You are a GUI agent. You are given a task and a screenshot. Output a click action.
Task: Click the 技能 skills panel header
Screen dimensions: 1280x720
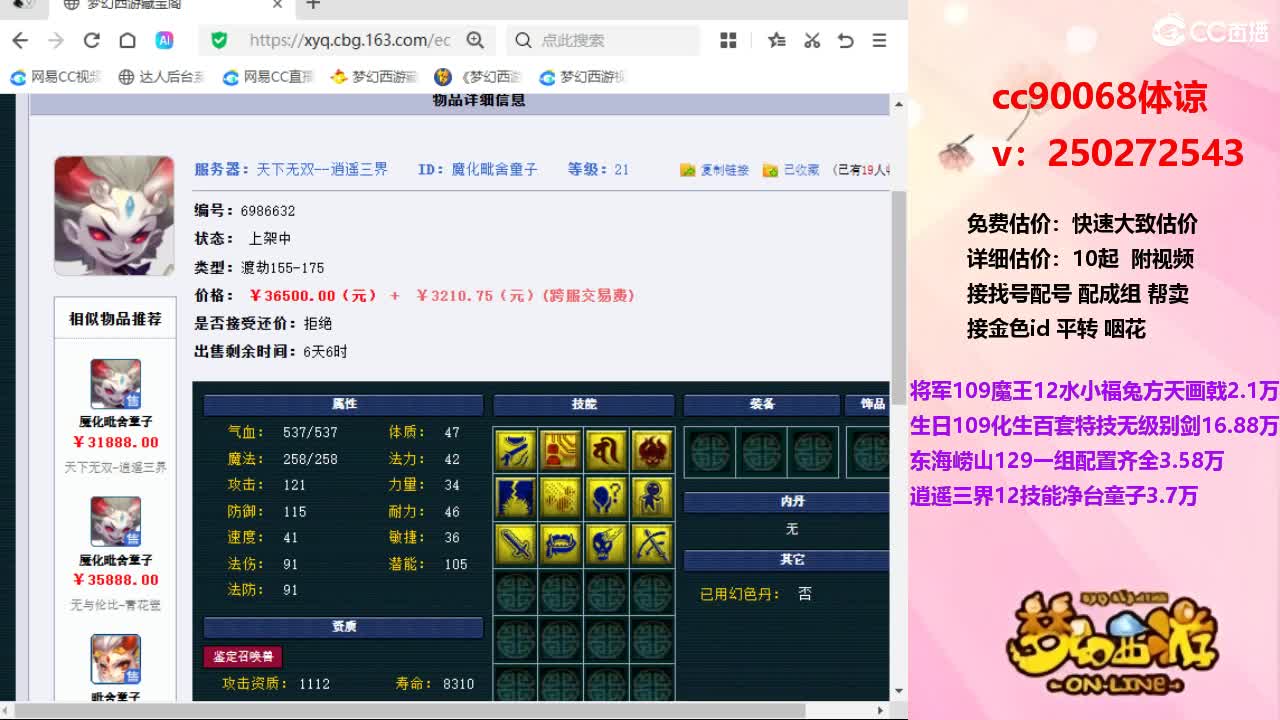[x=584, y=405]
